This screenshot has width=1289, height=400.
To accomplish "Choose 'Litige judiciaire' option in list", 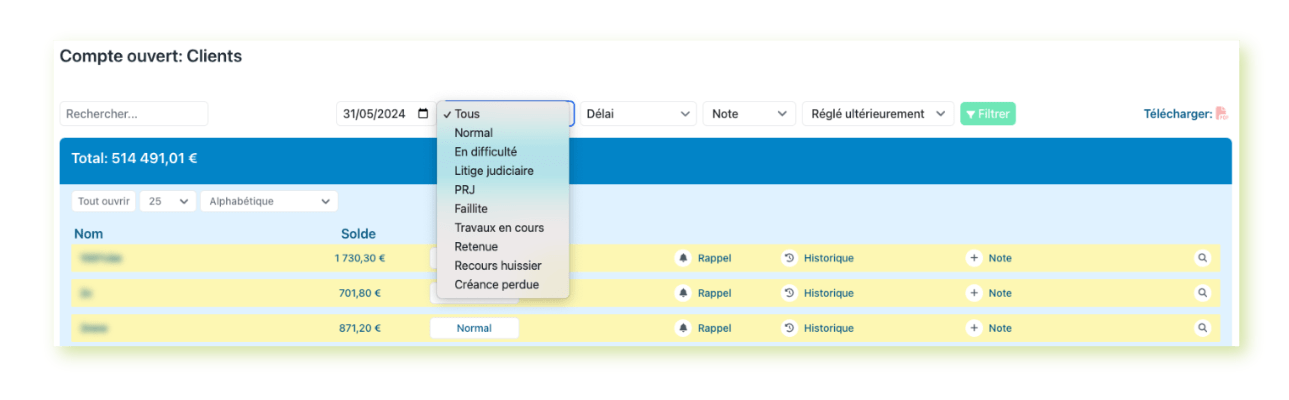I will pyautogui.click(x=493, y=171).
